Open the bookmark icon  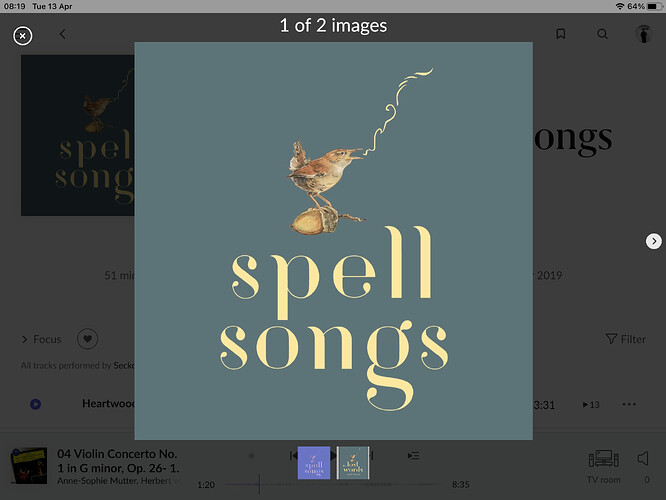[x=561, y=34]
